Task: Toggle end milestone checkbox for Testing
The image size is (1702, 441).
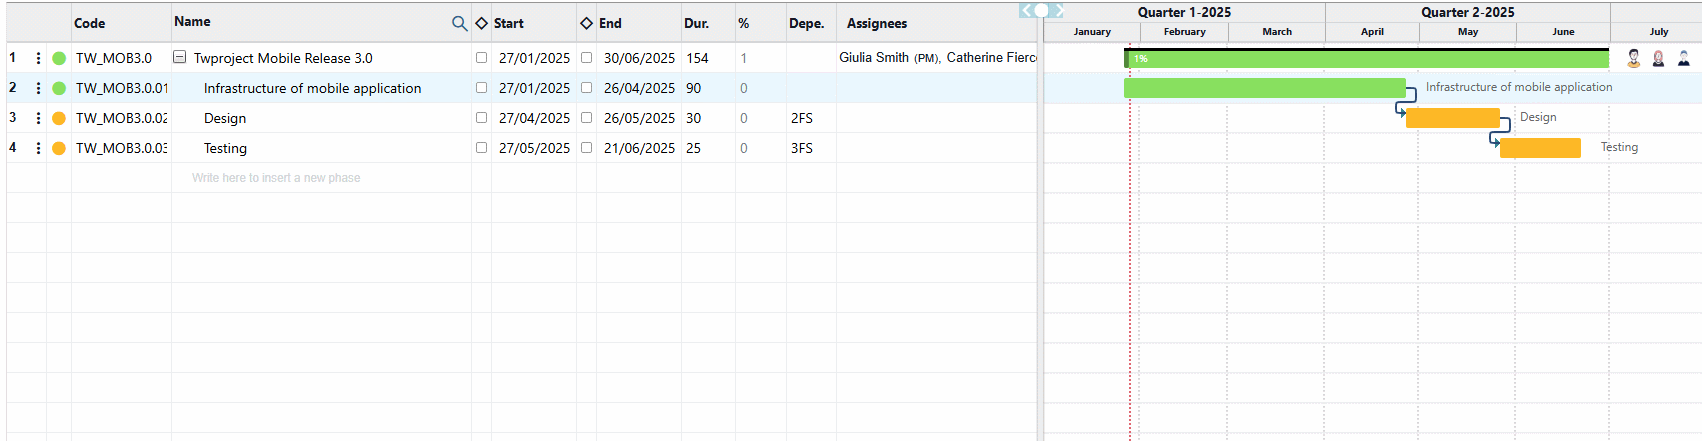Action: coord(586,148)
